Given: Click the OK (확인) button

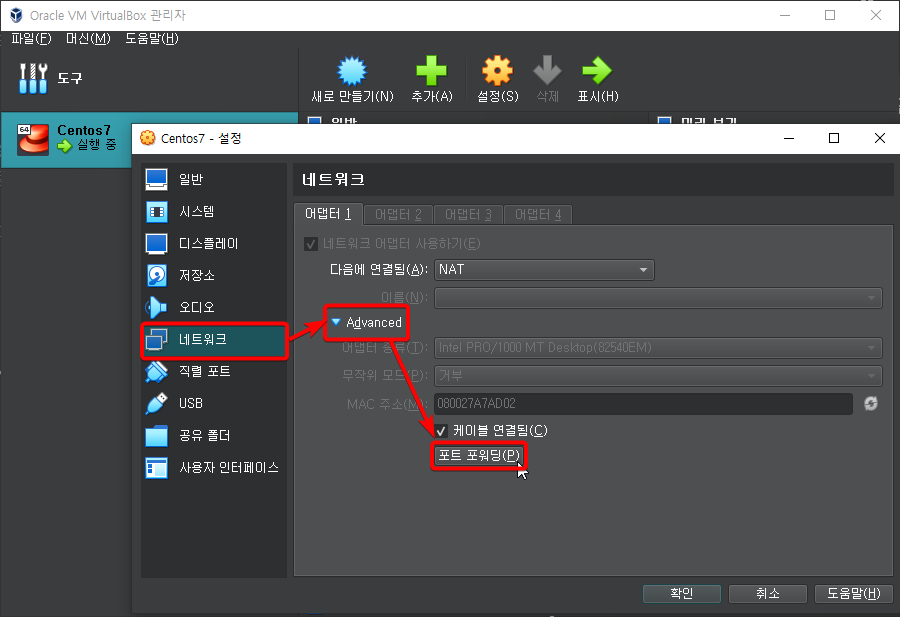Looking at the screenshot, I should click(x=681, y=593).
